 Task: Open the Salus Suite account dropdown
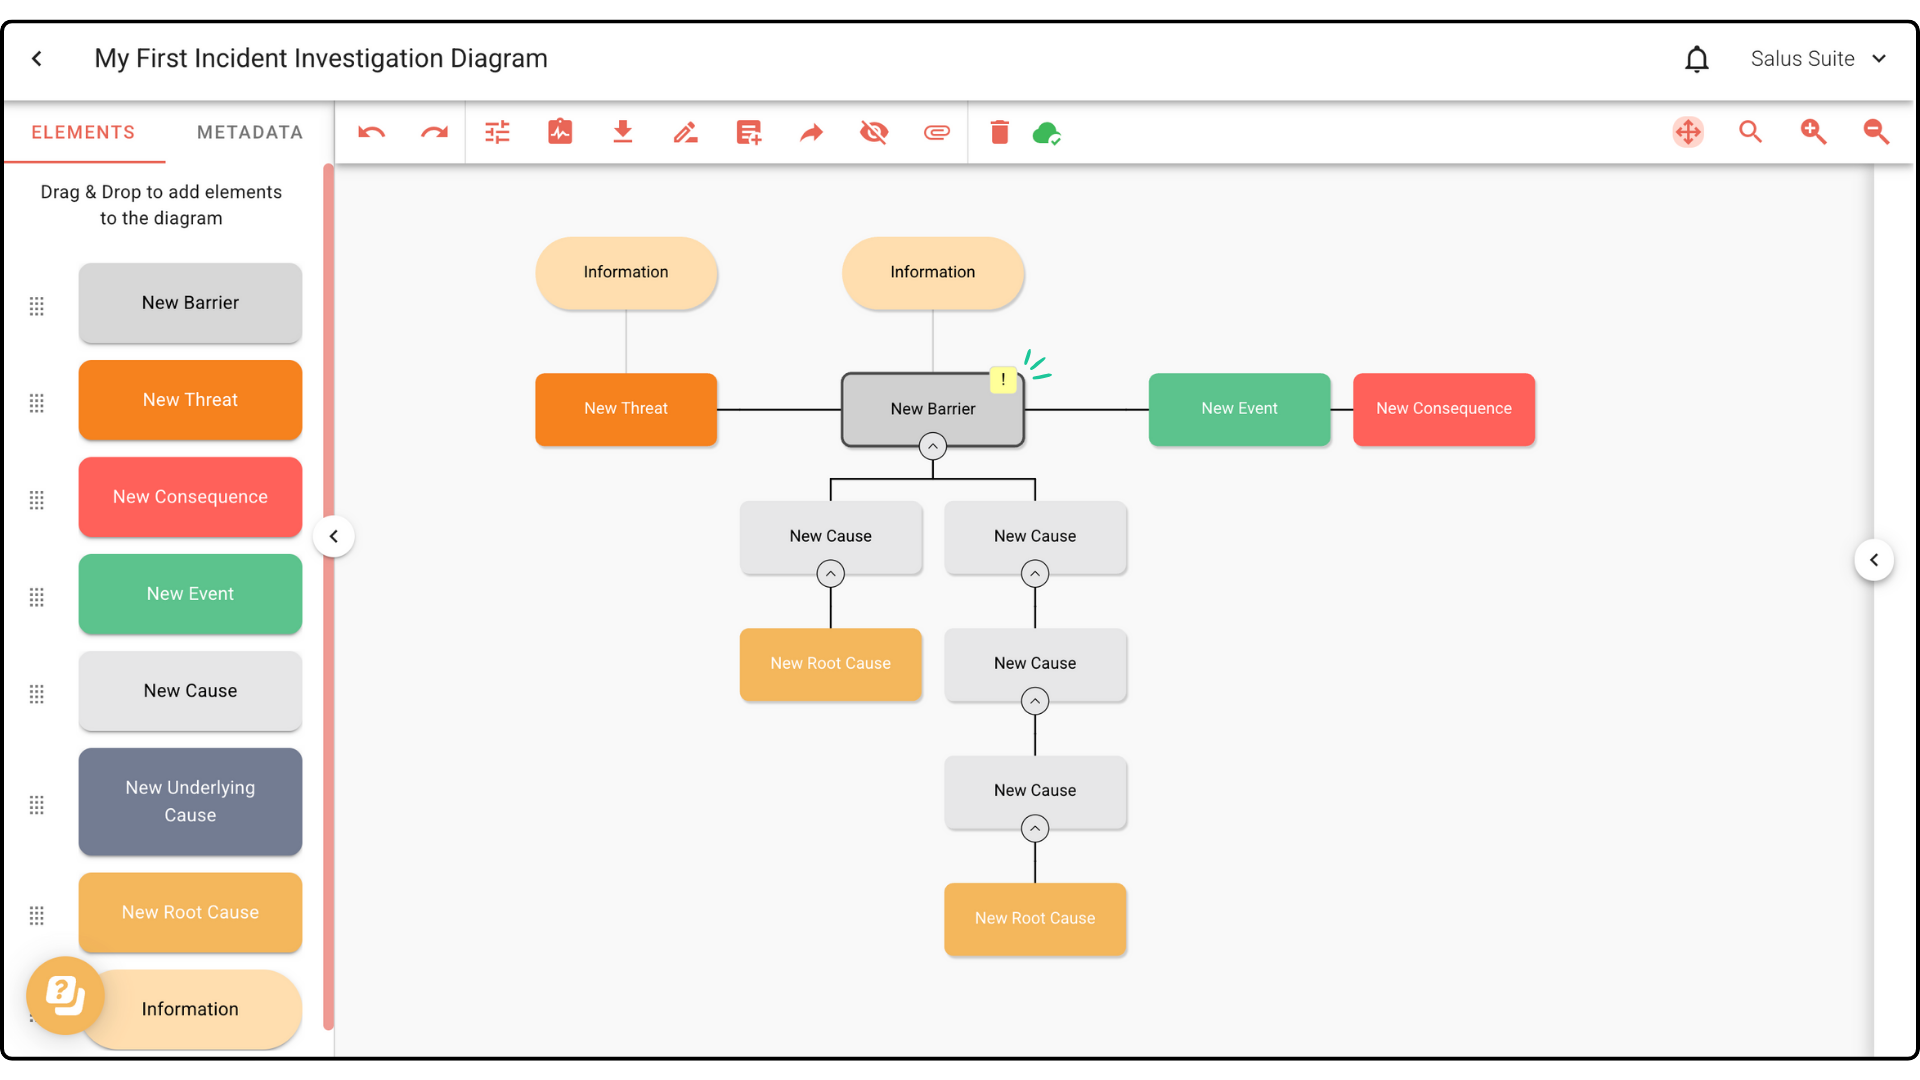[x=1817, y=59]
